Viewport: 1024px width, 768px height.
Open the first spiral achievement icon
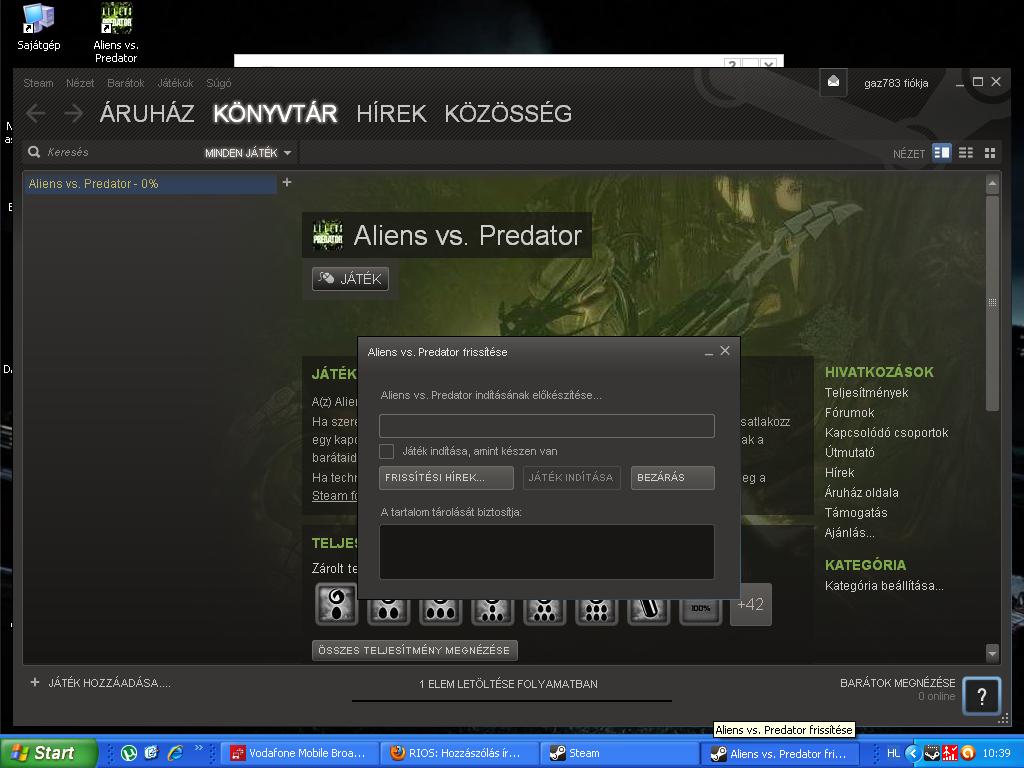pyautogui.click(x=336, y=604)
